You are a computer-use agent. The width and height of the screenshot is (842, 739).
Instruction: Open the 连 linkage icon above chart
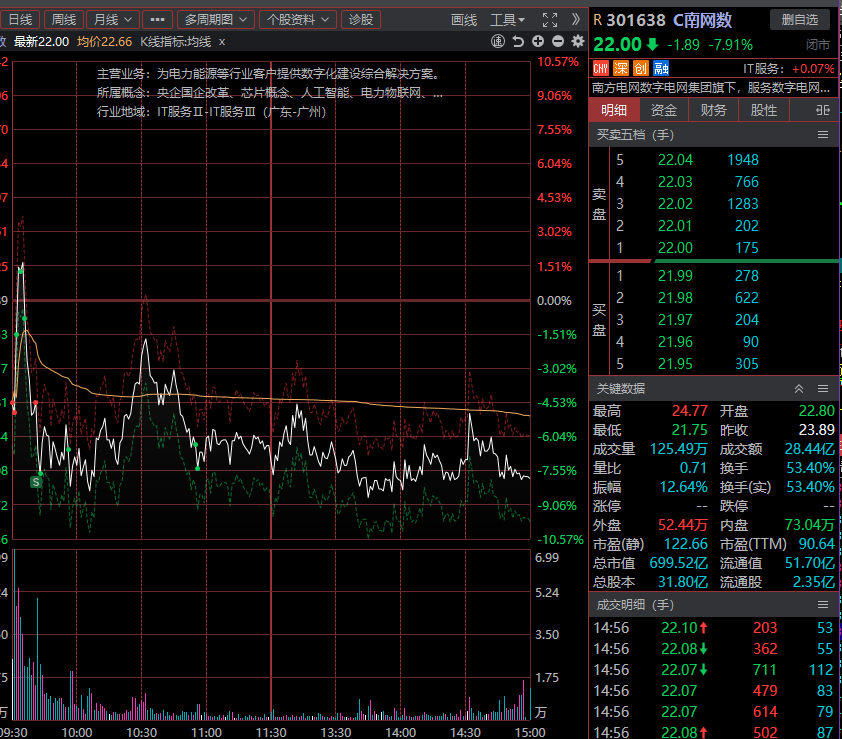click(x=498, y=41)
